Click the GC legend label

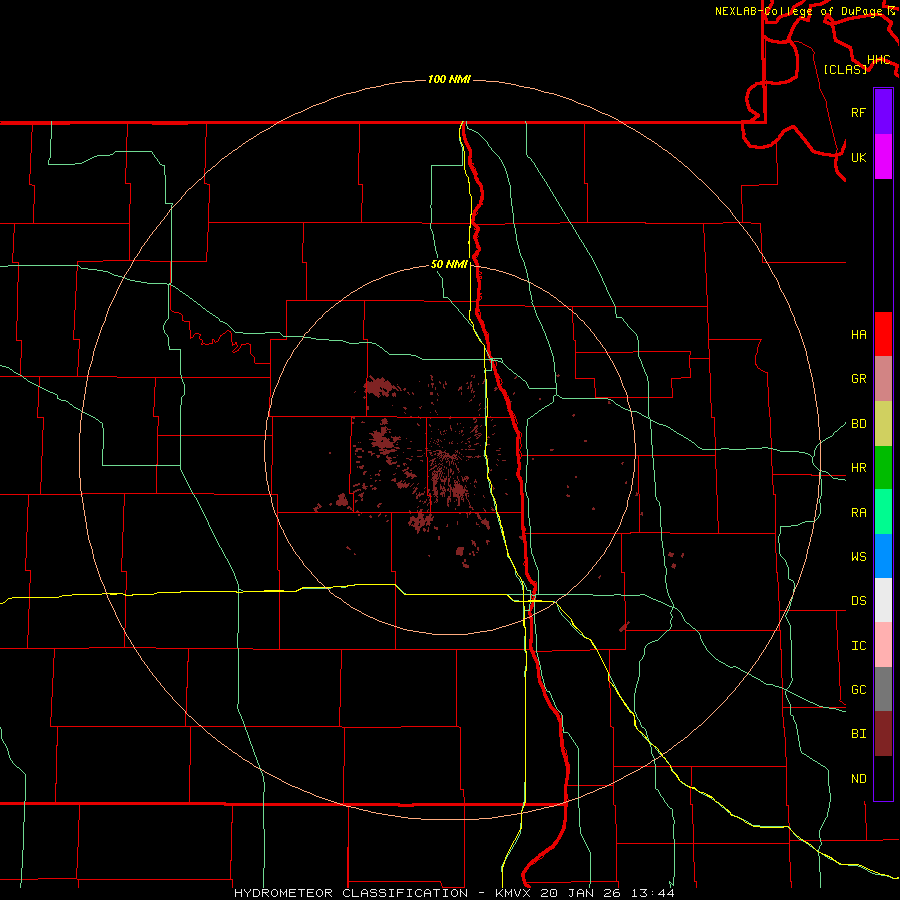point(858,690)
